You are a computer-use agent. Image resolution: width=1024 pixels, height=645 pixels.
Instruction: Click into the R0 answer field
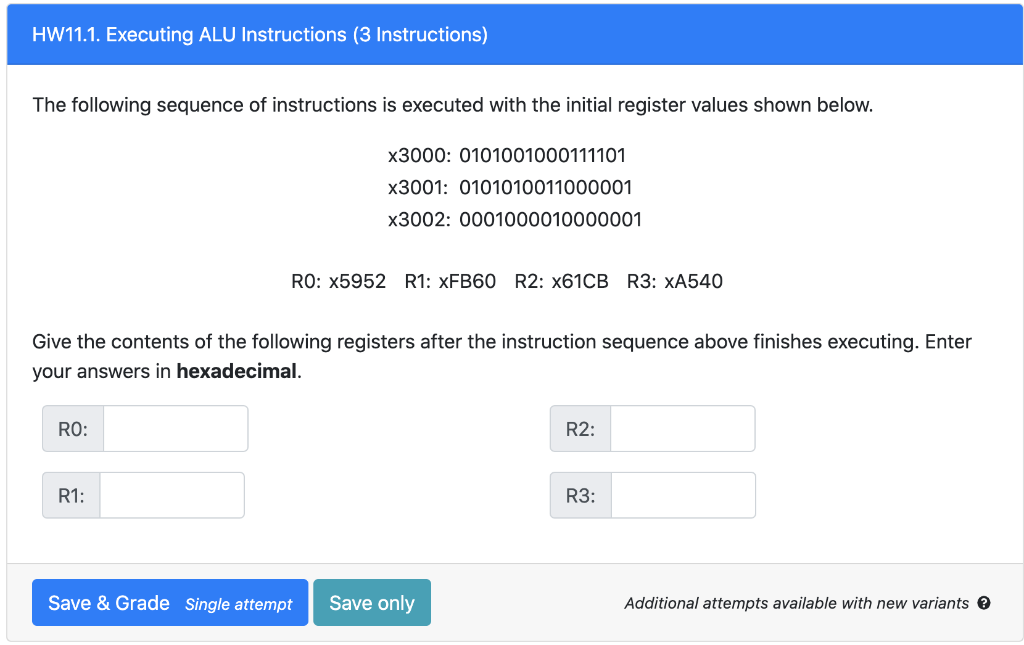[175, 428]
